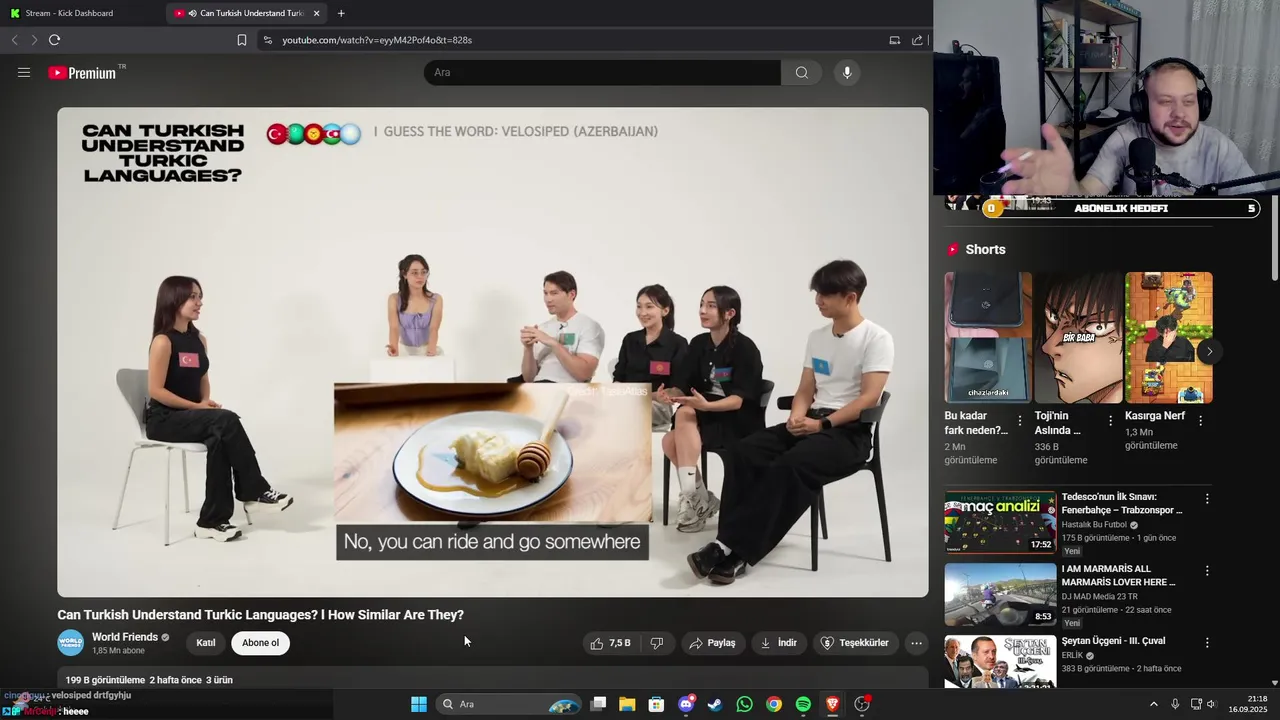
Task: Open Discord from the taskbar
Action: [686, 704]
